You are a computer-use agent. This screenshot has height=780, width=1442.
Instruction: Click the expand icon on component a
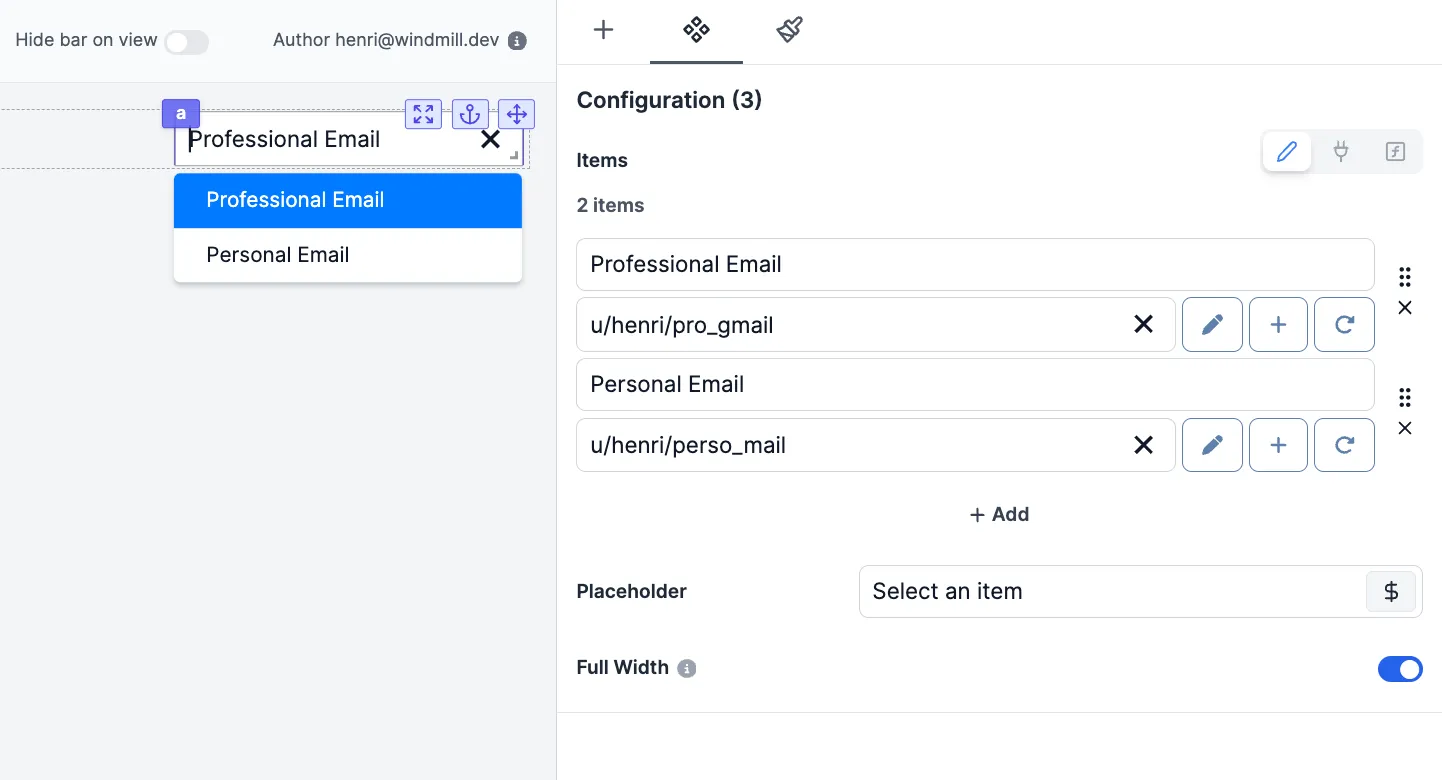click(423, 114)
